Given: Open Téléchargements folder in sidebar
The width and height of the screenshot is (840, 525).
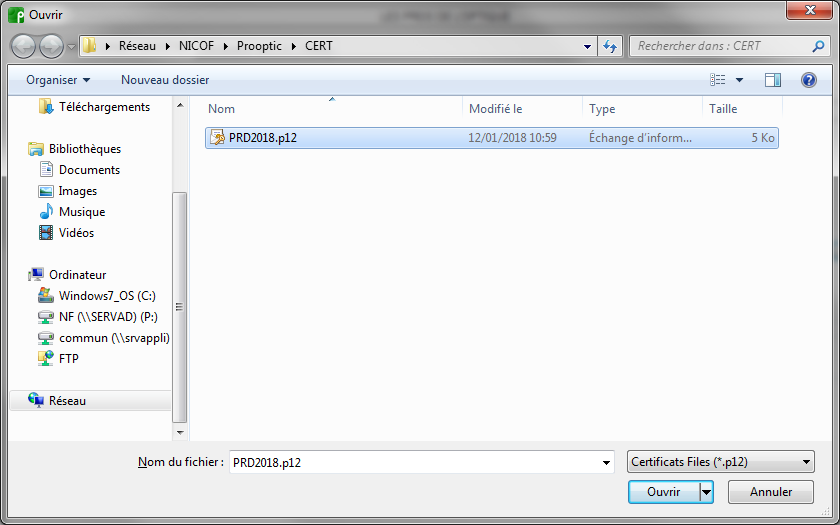Looking at the screenshot, I should [94, 107].
